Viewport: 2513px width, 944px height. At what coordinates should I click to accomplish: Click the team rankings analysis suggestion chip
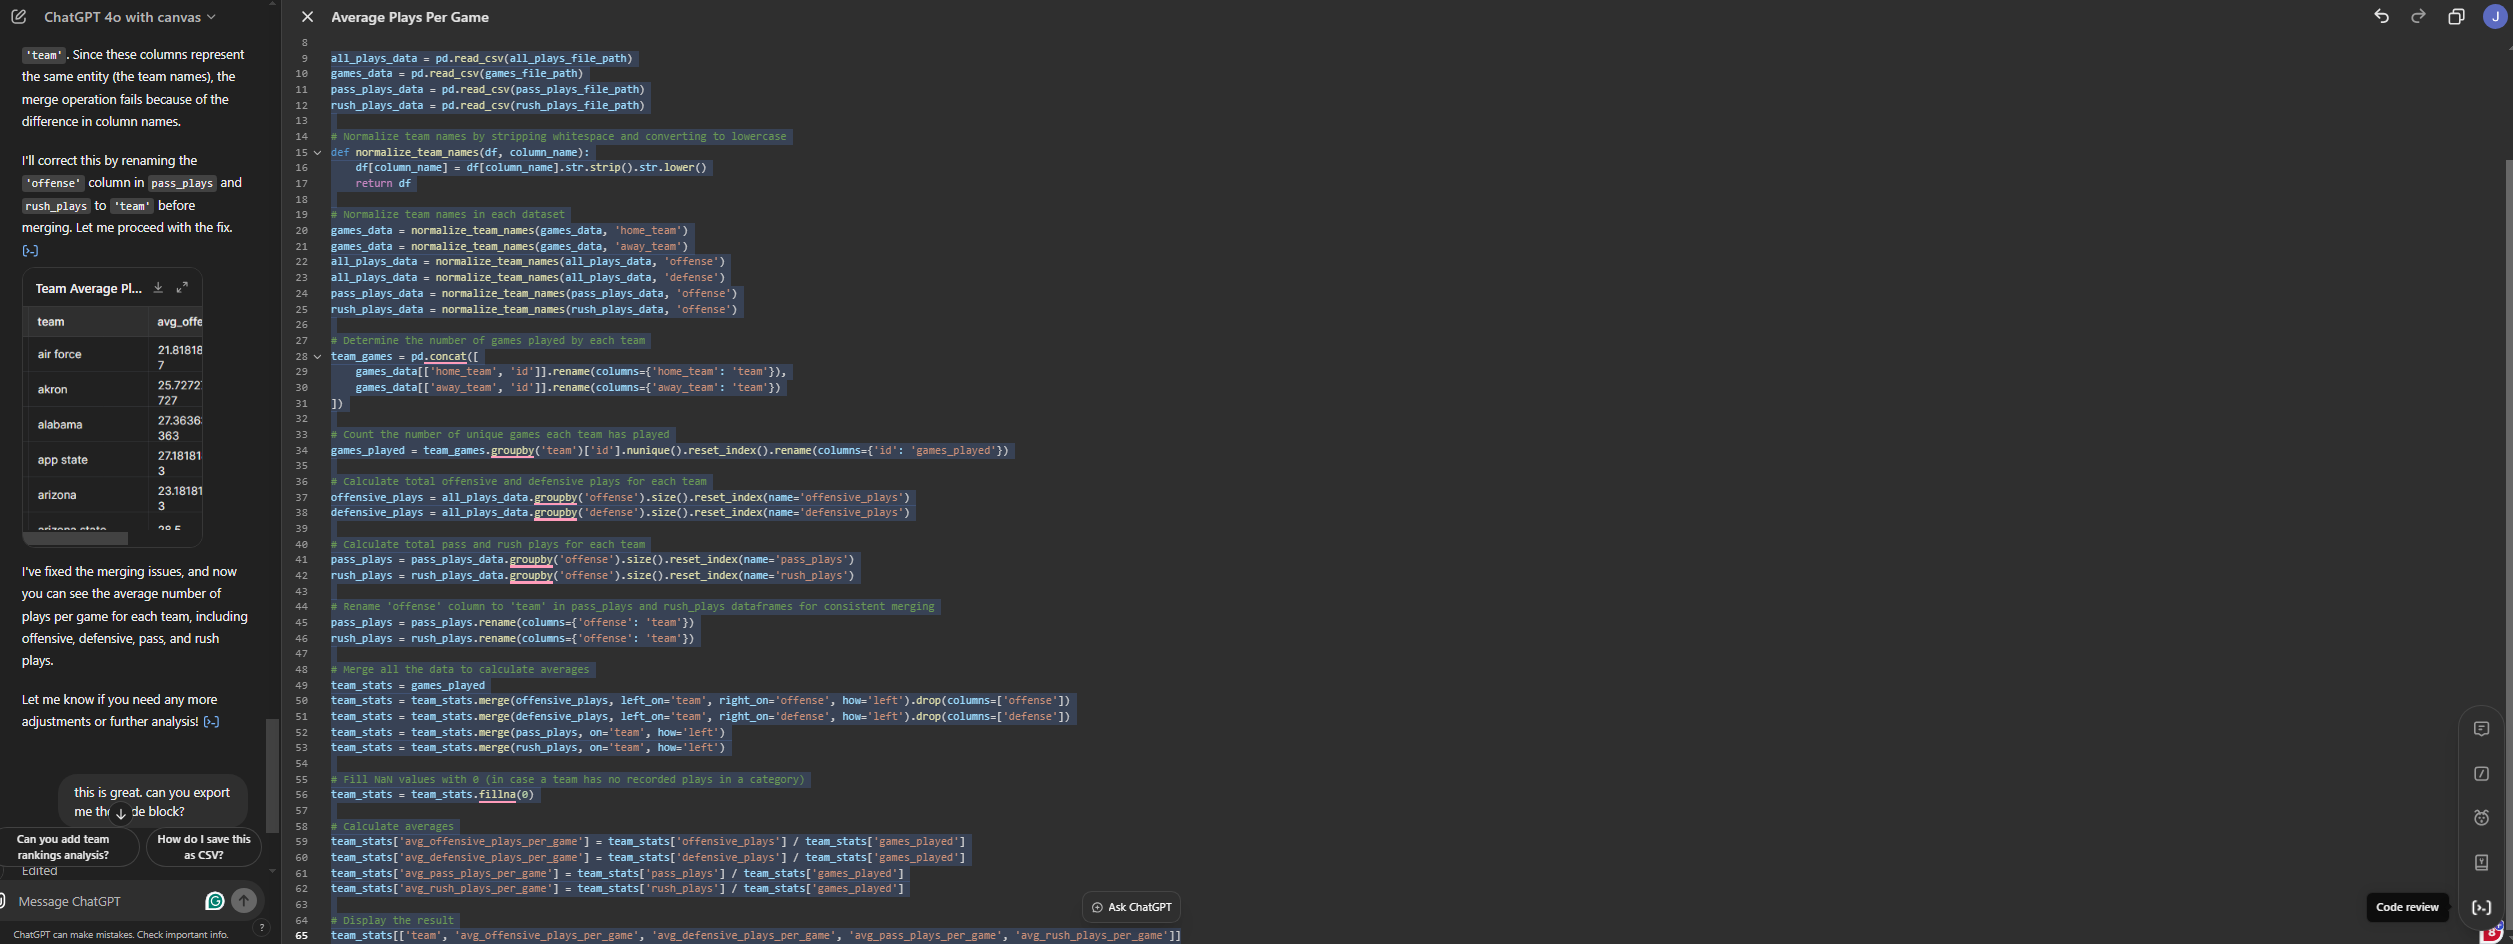[x=64, y=847]
